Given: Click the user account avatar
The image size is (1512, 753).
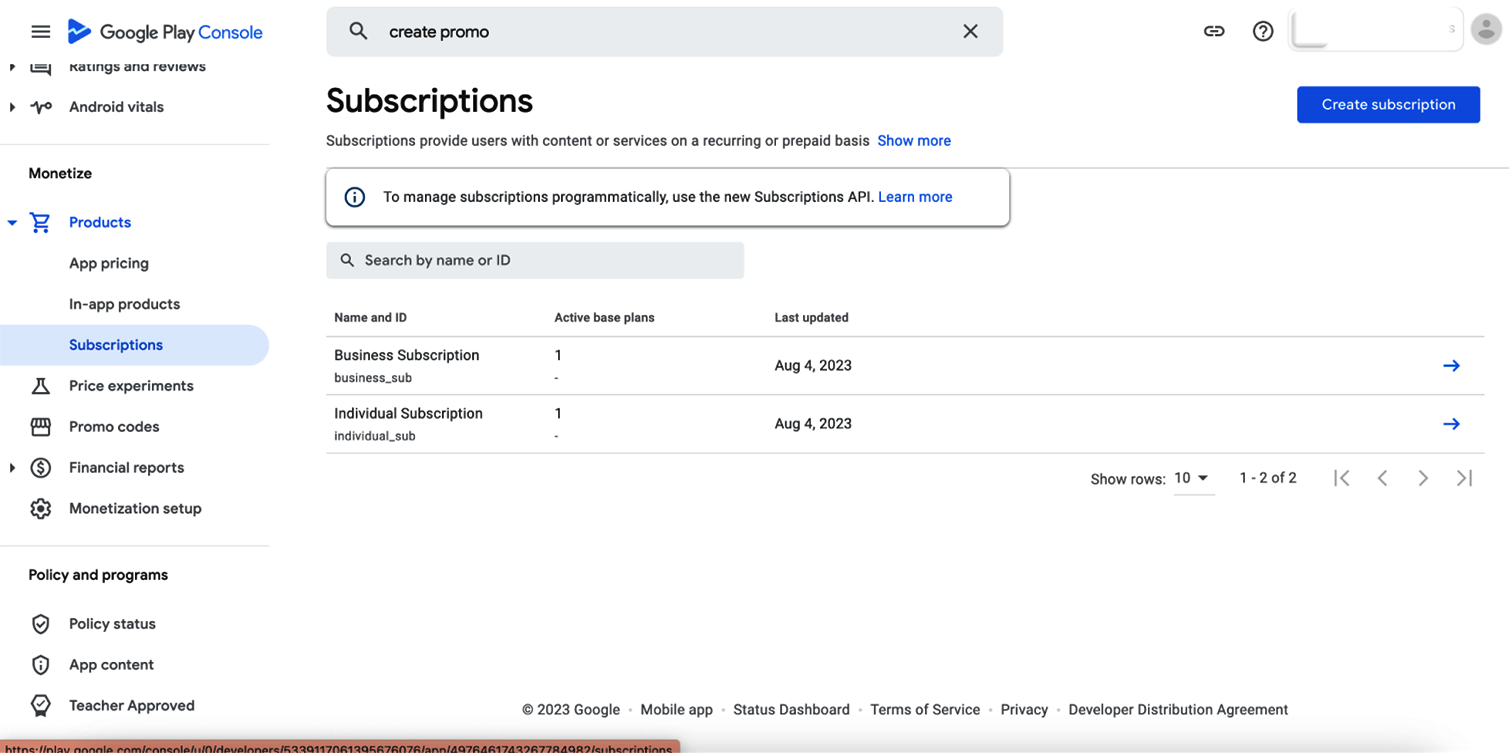Looking at the screenshot, I should point(1486,30).
